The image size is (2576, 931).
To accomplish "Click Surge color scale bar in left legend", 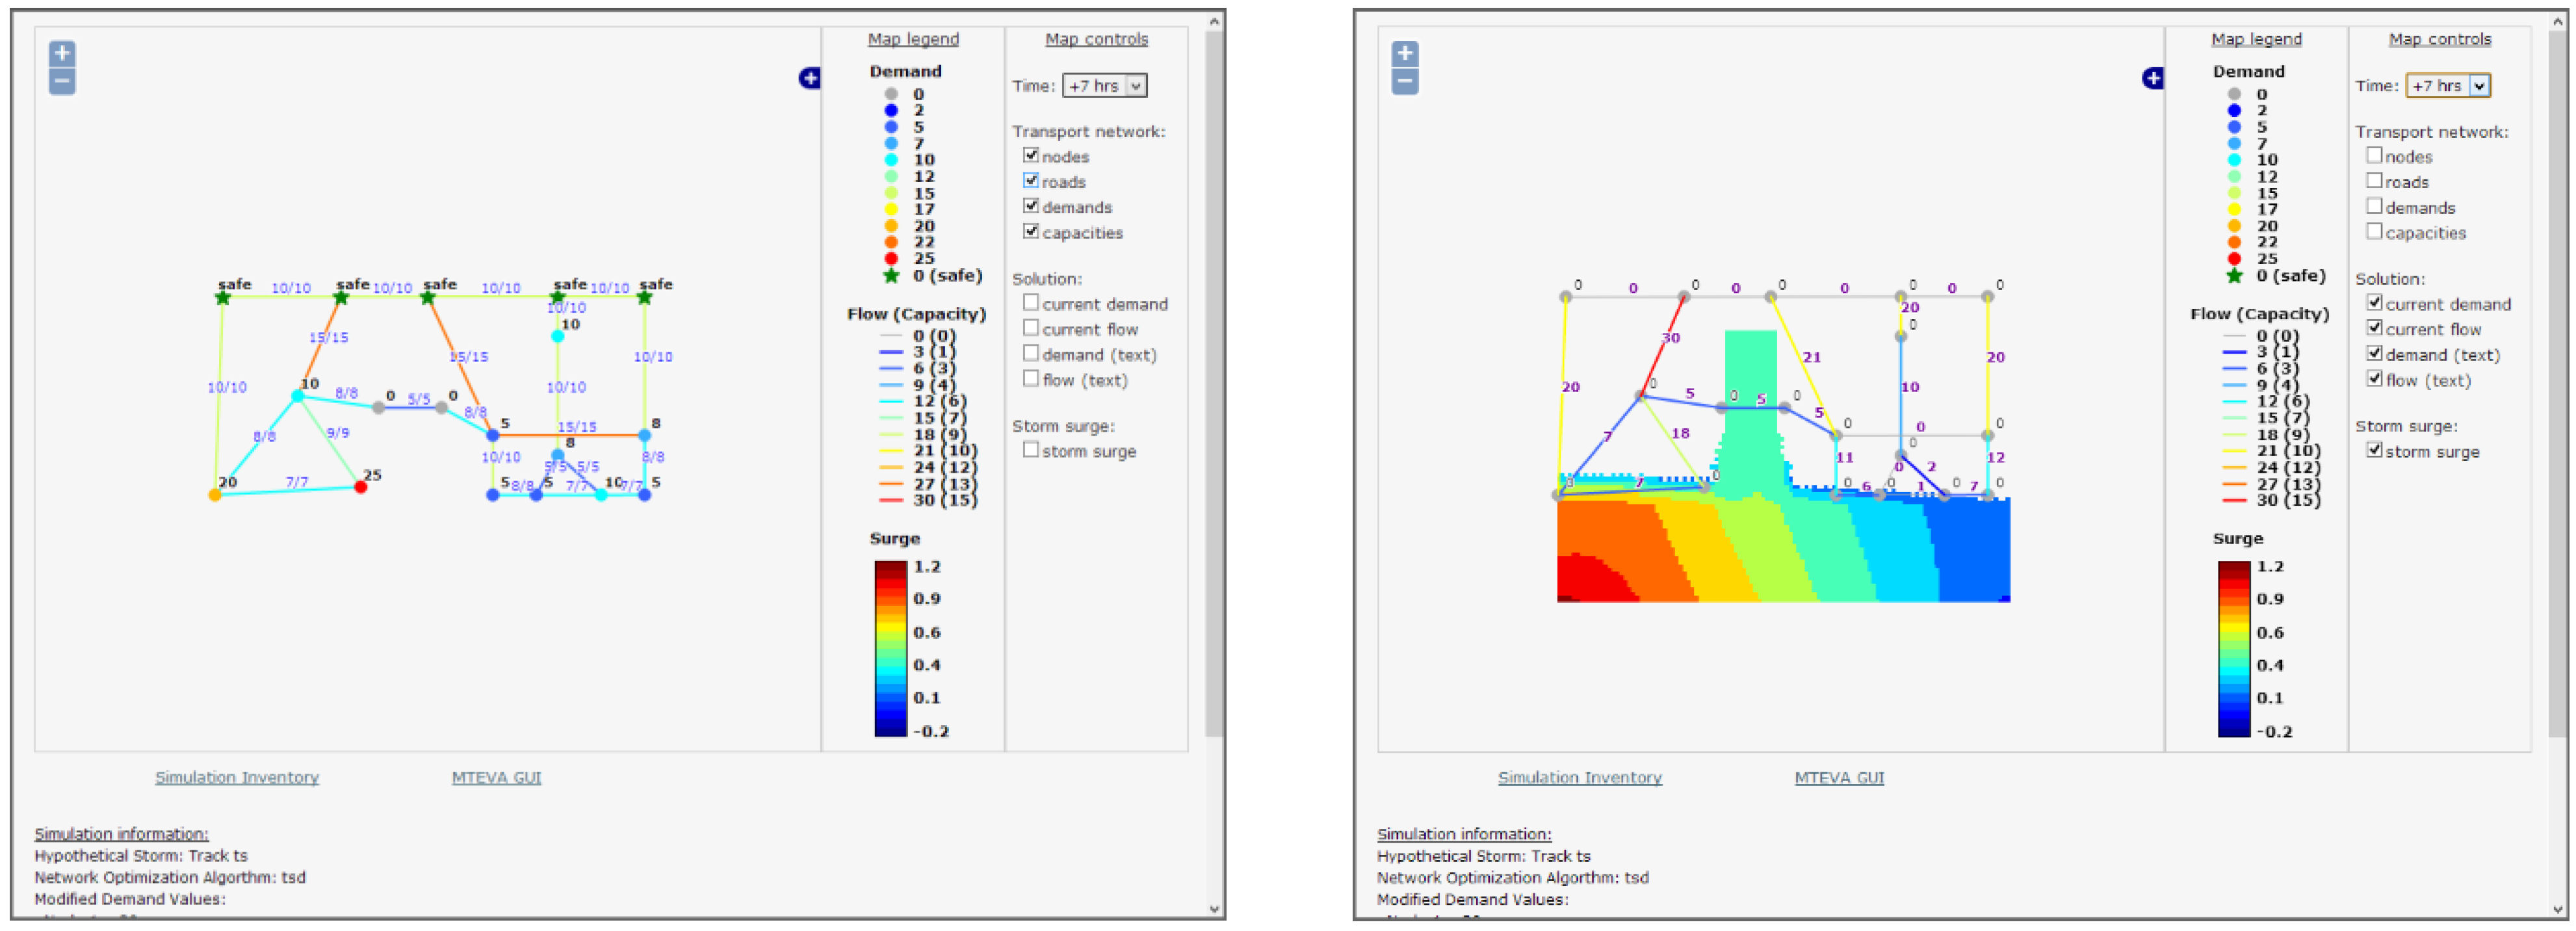I will pos(890,648).
